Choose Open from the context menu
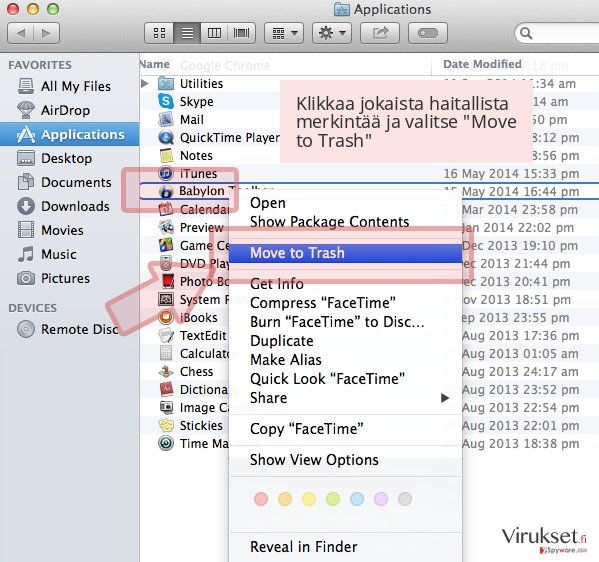 (345, 203)
